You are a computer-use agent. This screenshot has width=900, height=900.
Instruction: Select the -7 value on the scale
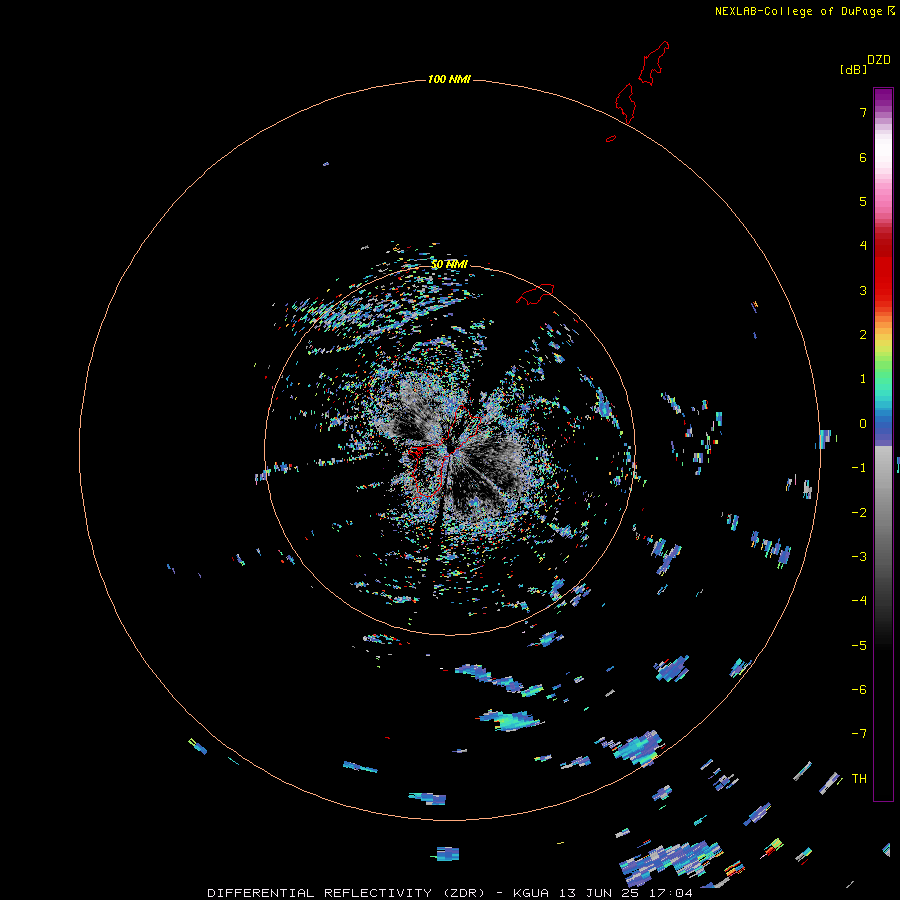tap(859, 734)
